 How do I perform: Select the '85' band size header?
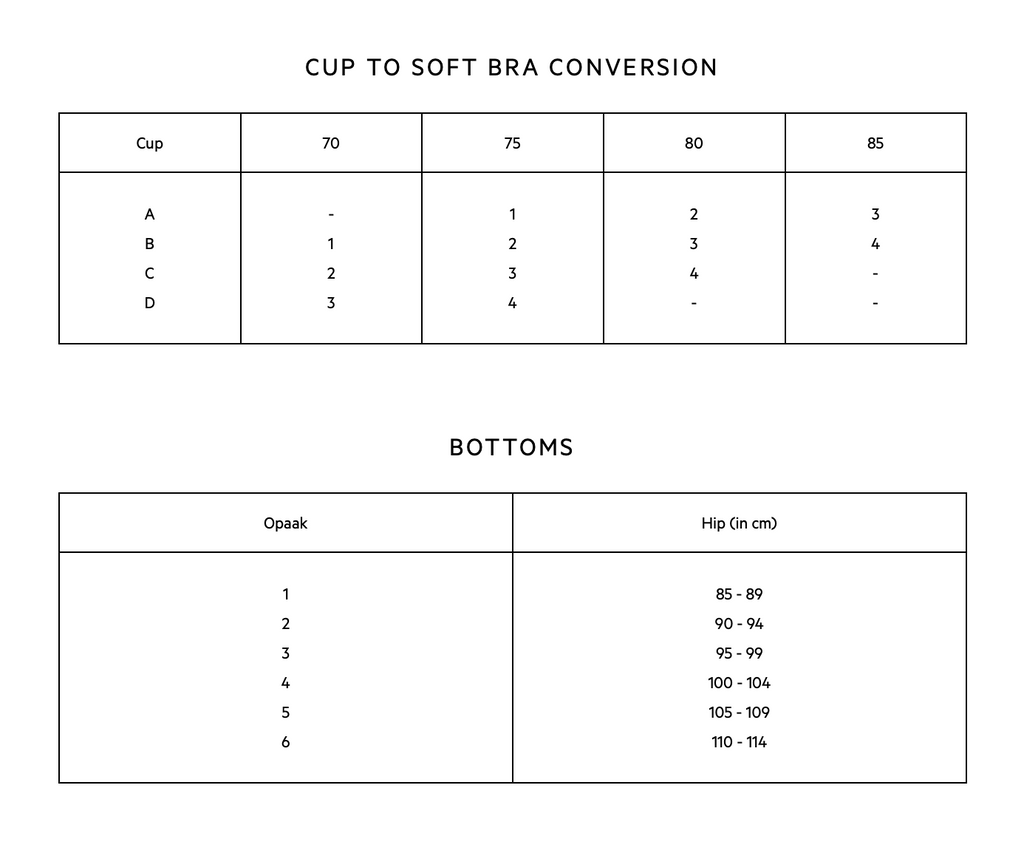875,143
